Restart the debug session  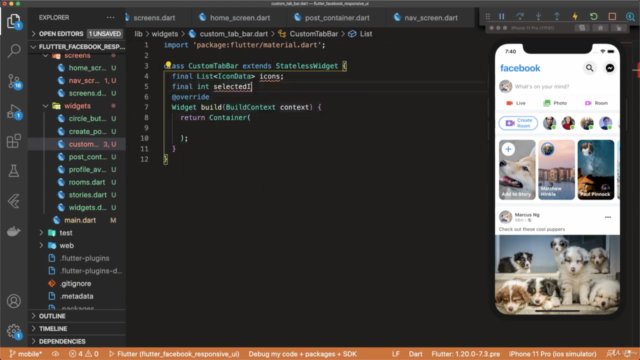pos(594,16)
